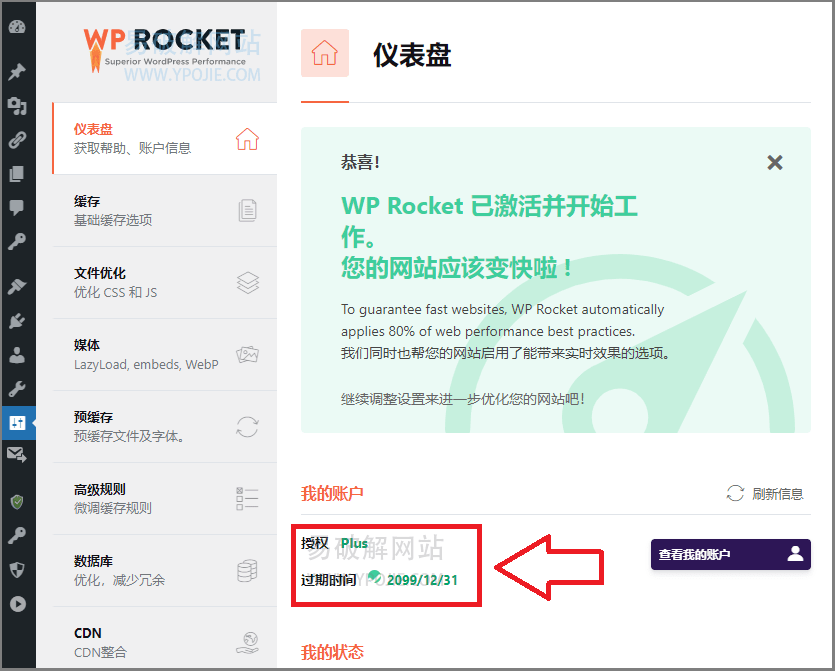Viewport: 835px width, 671px height.
Task: Open Users via the person icon
Action: 17,355
